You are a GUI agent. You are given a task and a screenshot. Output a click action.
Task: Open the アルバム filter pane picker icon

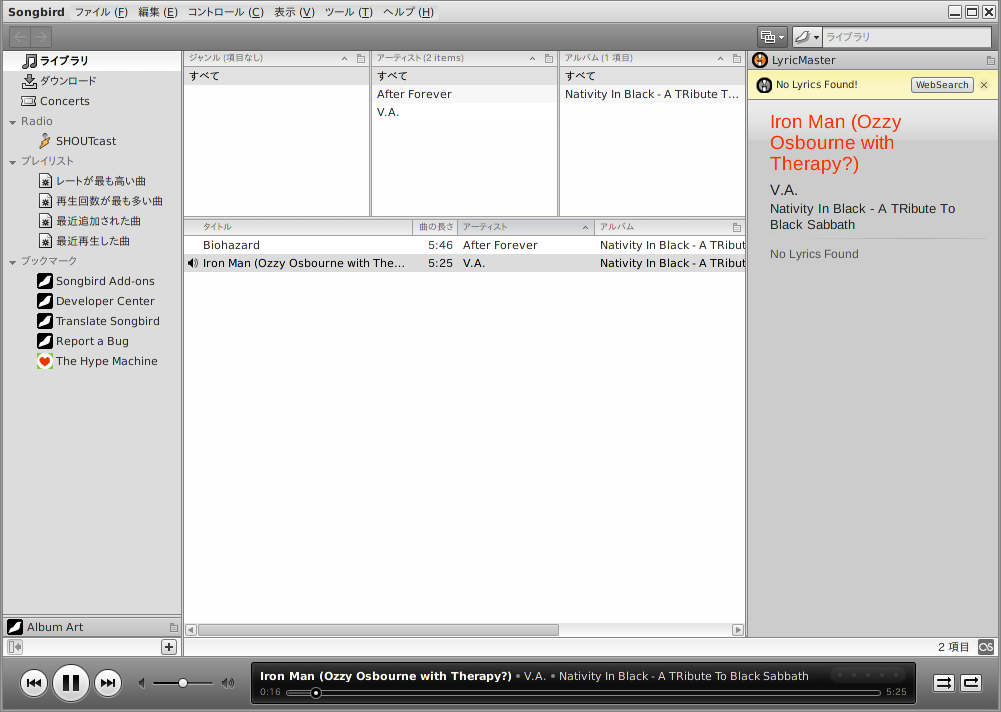point(737,58)
